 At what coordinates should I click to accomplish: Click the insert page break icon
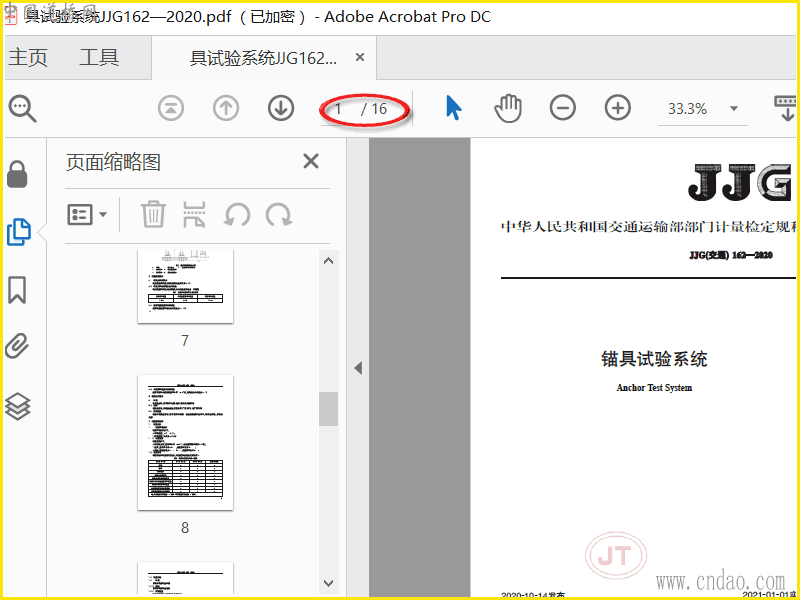(194, 214)
